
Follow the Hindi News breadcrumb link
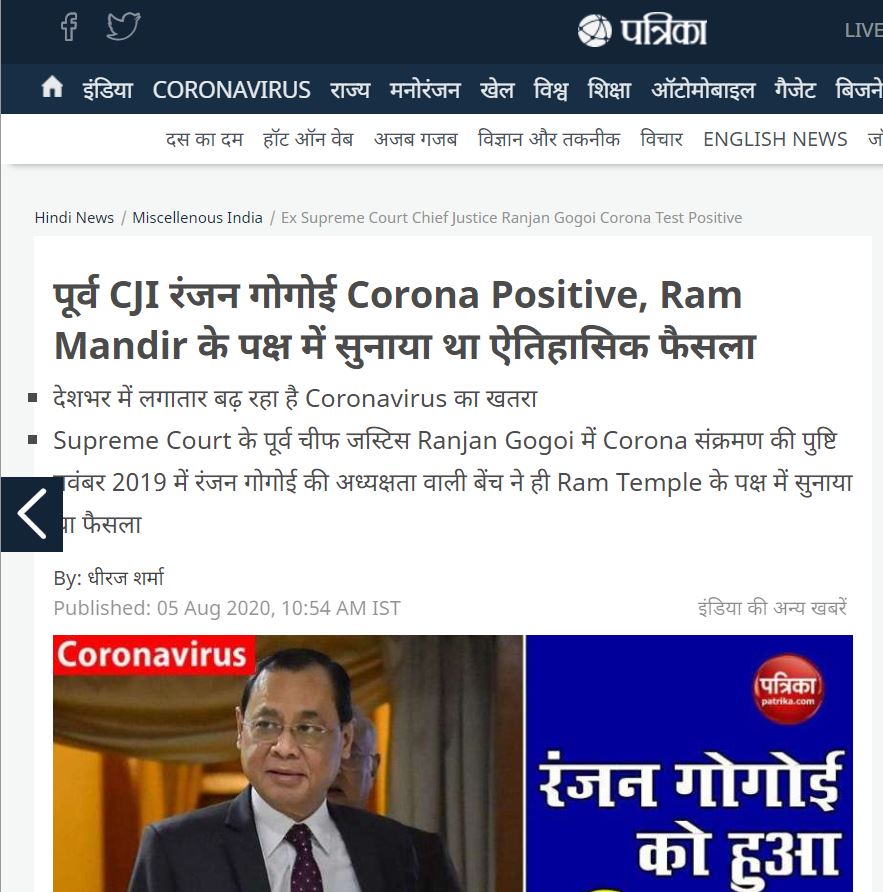(74, 218)
